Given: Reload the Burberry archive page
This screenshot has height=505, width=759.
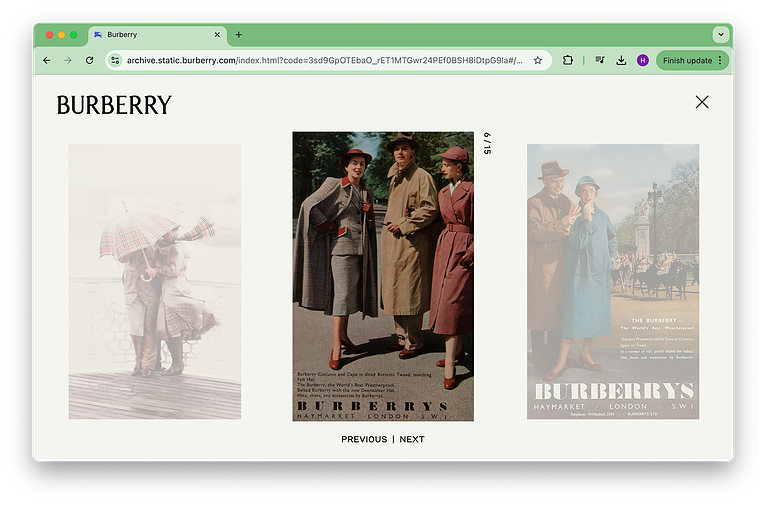Looking at the screenshot, I should pyautogui.click(x=90, y=61).
